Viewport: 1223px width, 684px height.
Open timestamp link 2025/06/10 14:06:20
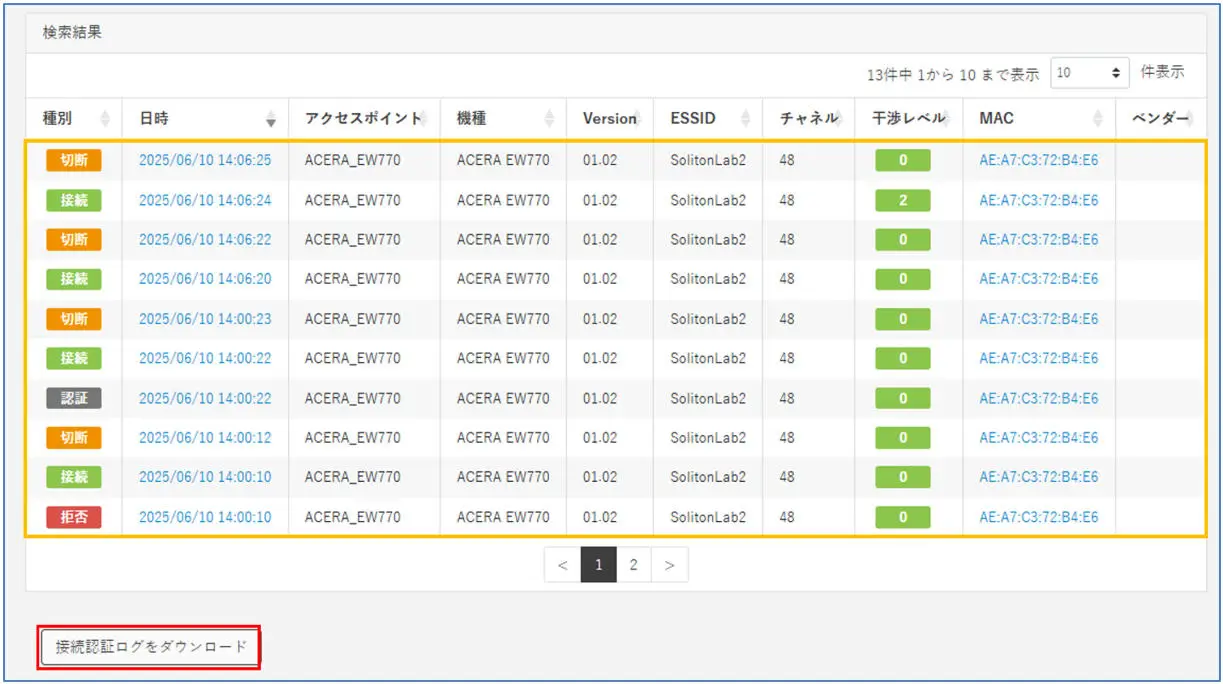click(x=205, y=279)
